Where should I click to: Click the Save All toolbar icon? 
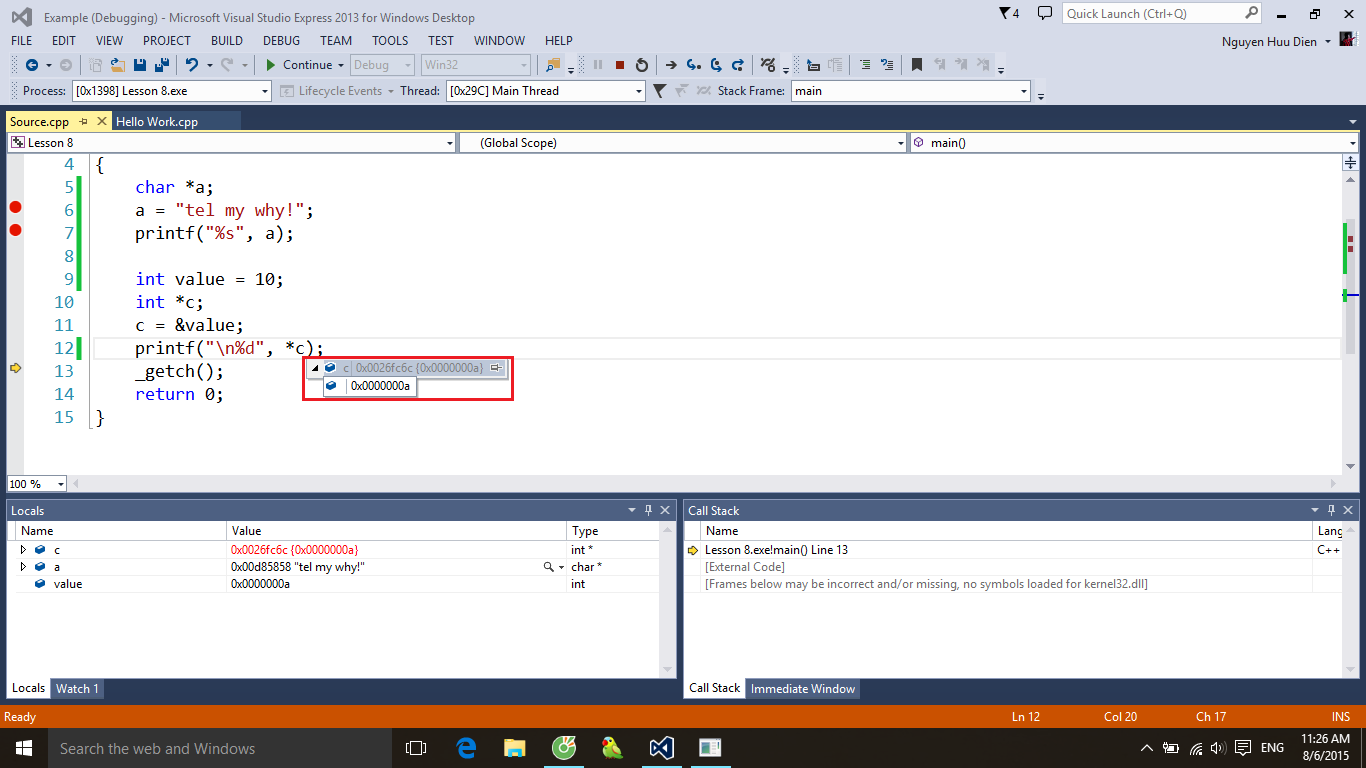(x=160, y=65)
